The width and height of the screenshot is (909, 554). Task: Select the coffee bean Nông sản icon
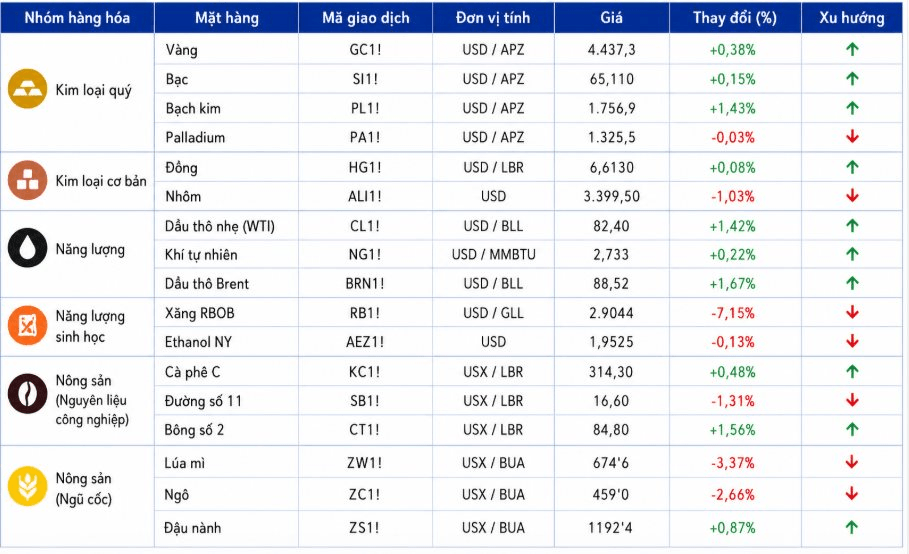coord(27,393)
